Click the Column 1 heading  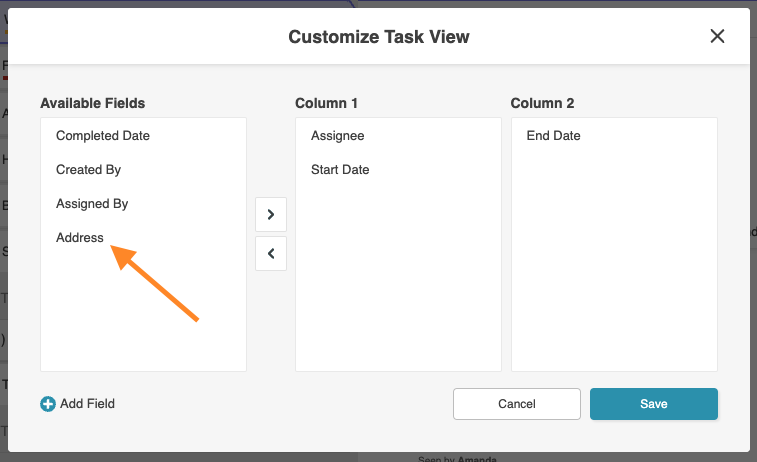pyautogui.click(x=326, y=103)
